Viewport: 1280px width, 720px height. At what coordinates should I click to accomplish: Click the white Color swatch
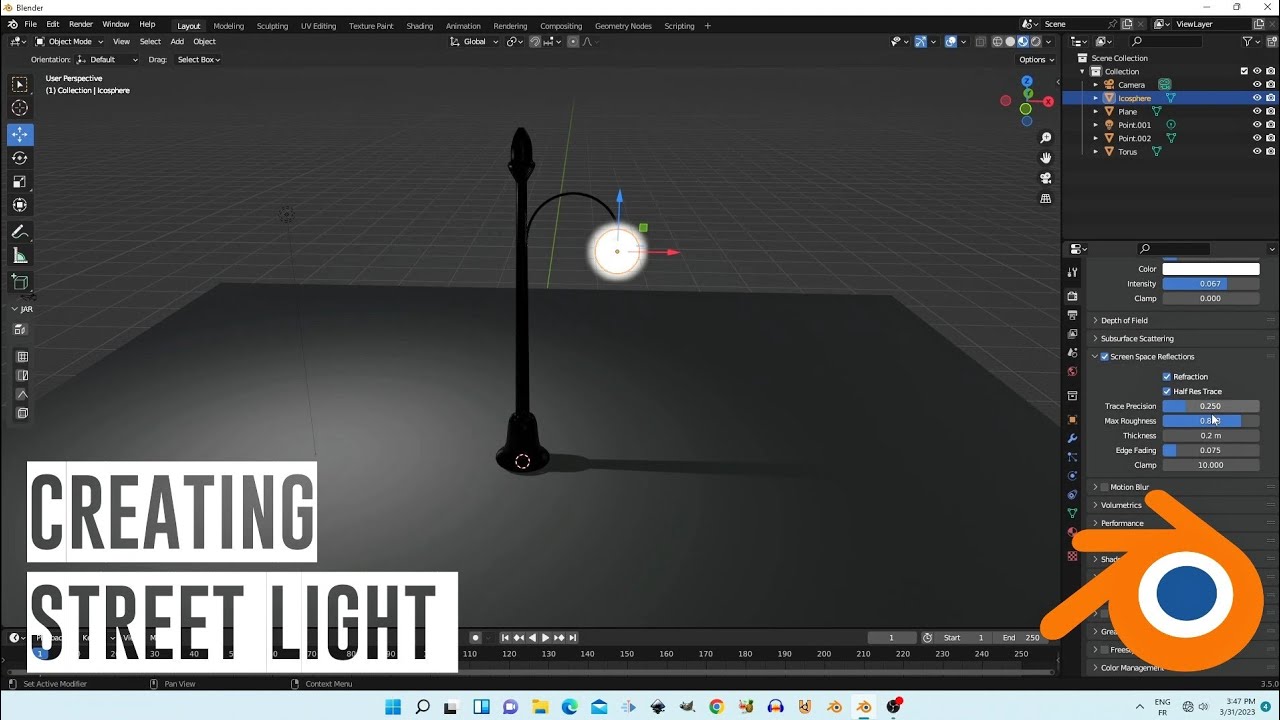tap(1210, 269)
